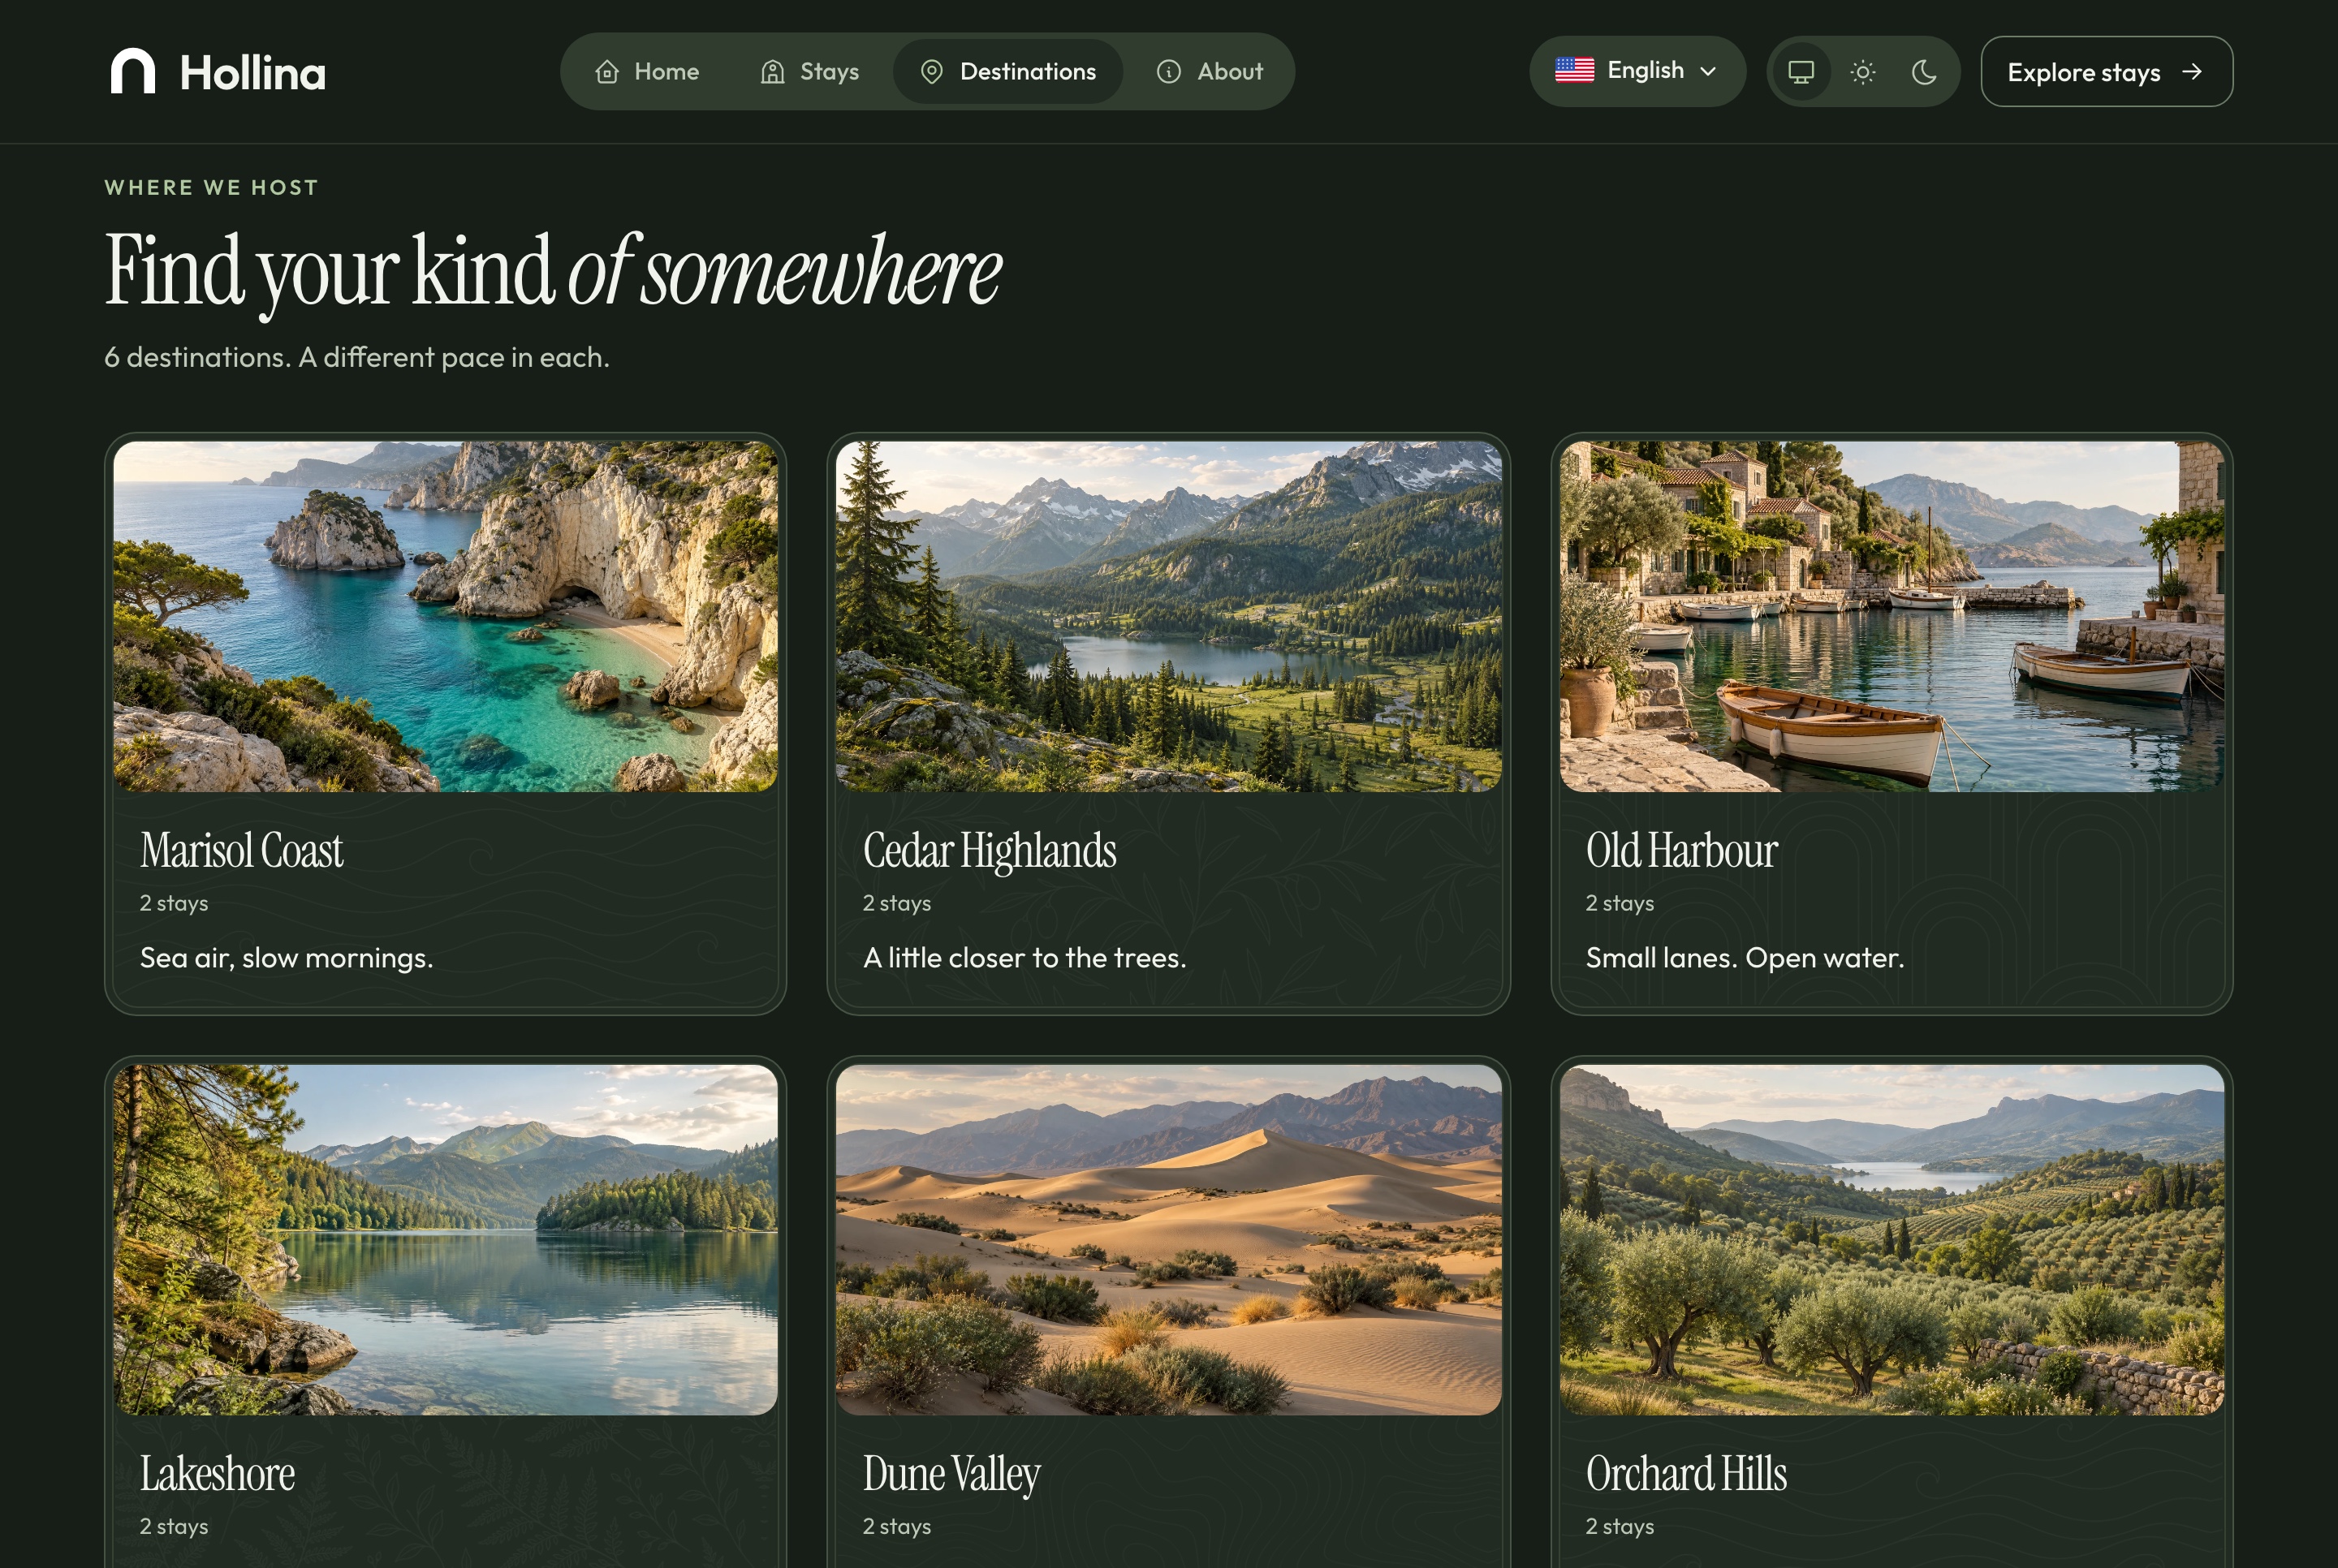The image size is (2338, 1568).
Task: Click the arrow icon in Explore stays
Action: (2192, 72)
